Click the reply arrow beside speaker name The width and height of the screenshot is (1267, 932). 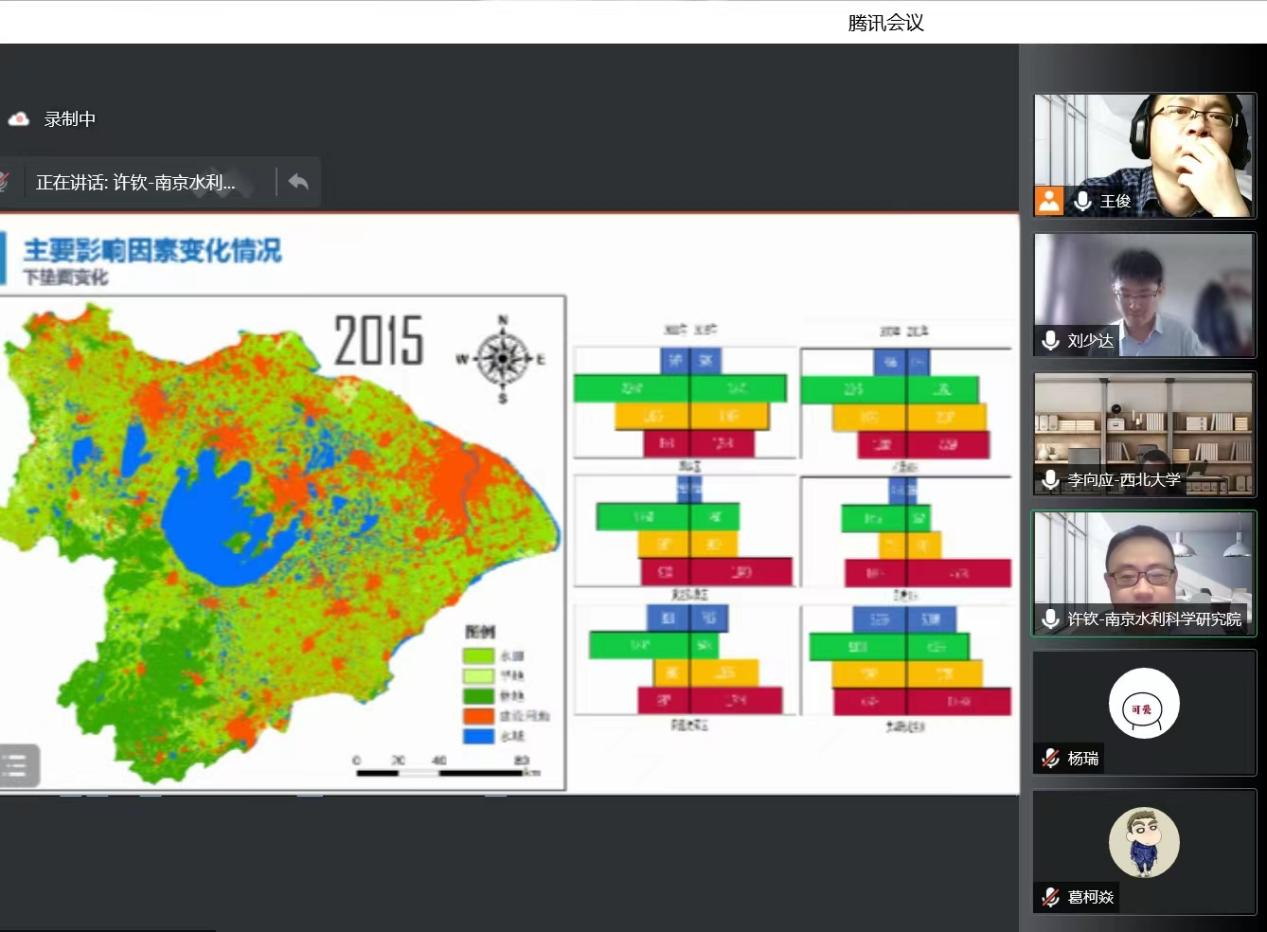(298, 182)
